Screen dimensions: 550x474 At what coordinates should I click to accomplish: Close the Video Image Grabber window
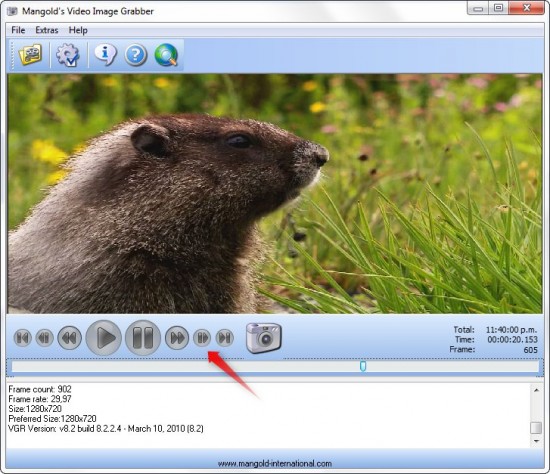point(526,8)
